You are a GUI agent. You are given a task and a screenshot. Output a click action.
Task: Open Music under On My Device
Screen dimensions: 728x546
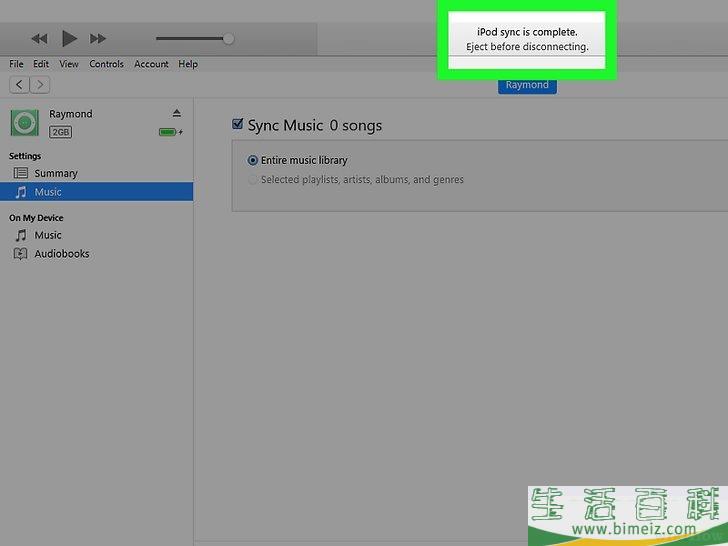pos(97,235)
